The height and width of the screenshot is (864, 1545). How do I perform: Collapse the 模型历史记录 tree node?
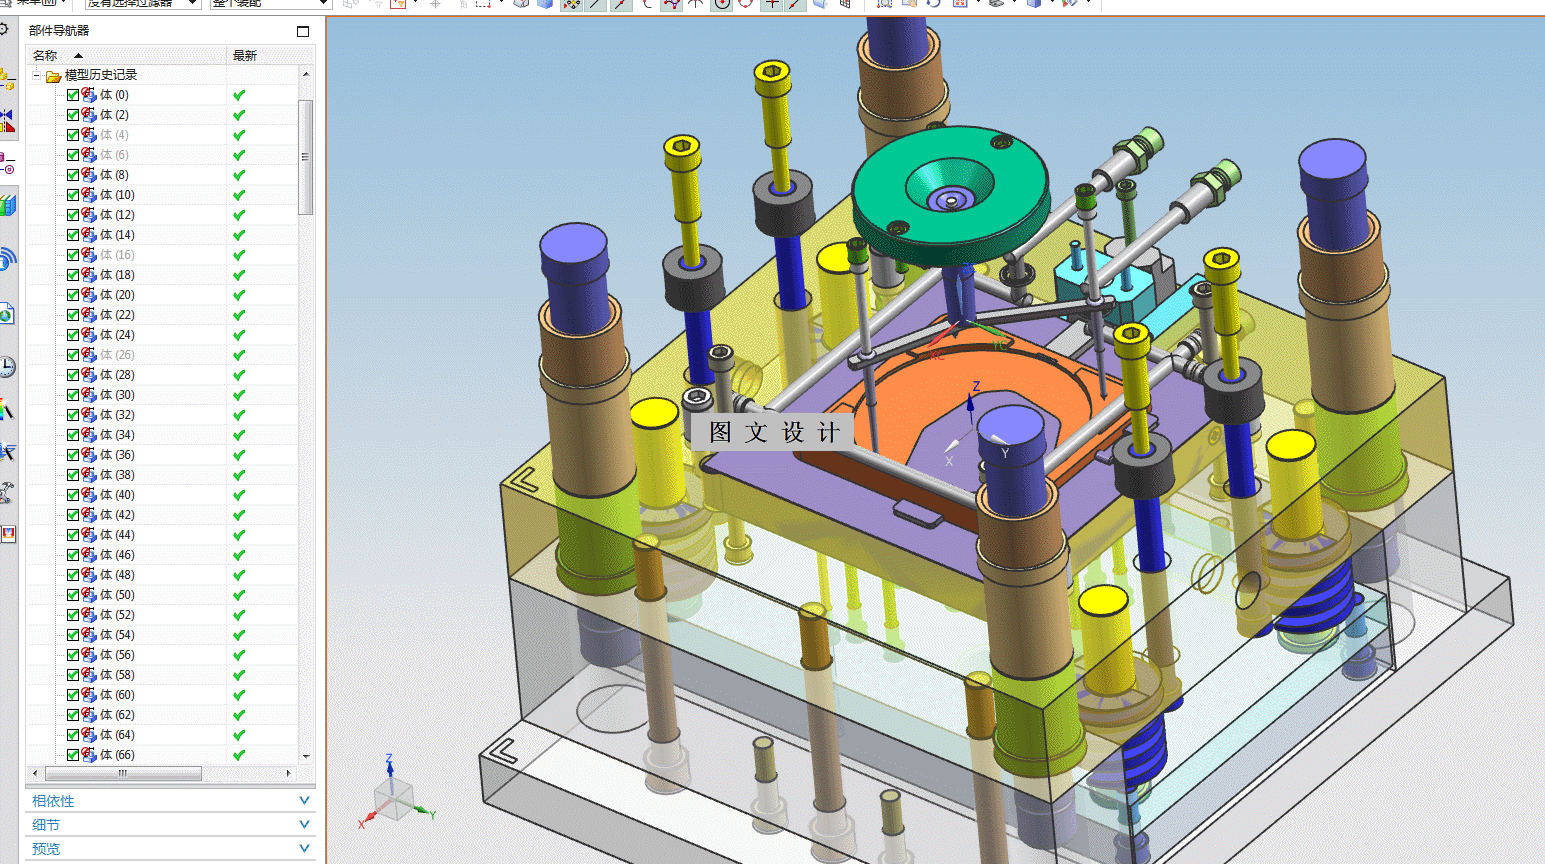(x=37, y=75)
